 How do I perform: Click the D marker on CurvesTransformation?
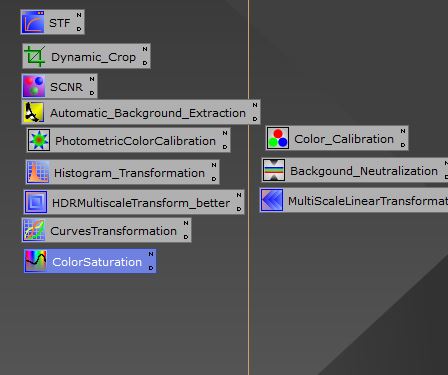pos(186,237)
